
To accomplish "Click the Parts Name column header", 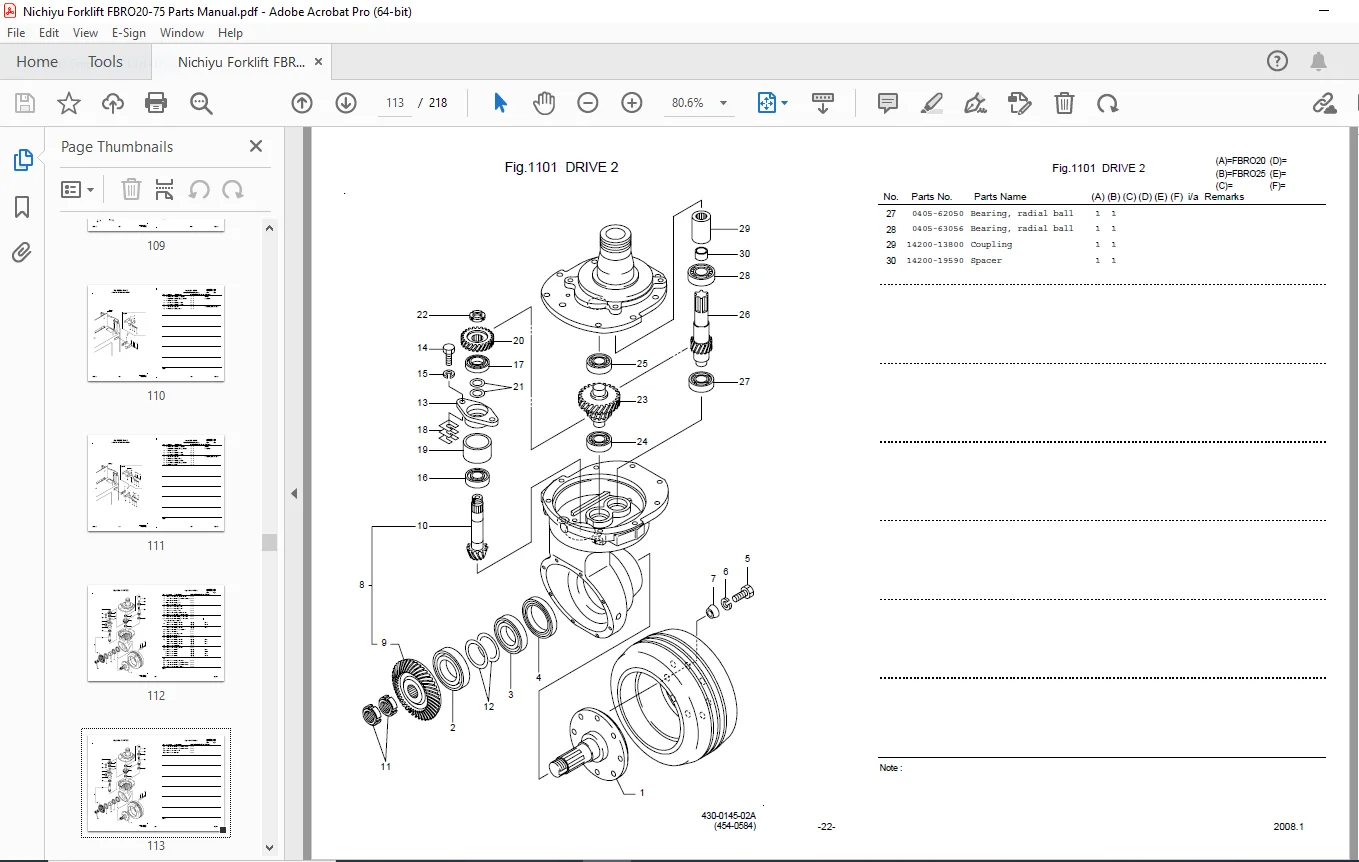I will [x=1000, y=197].
